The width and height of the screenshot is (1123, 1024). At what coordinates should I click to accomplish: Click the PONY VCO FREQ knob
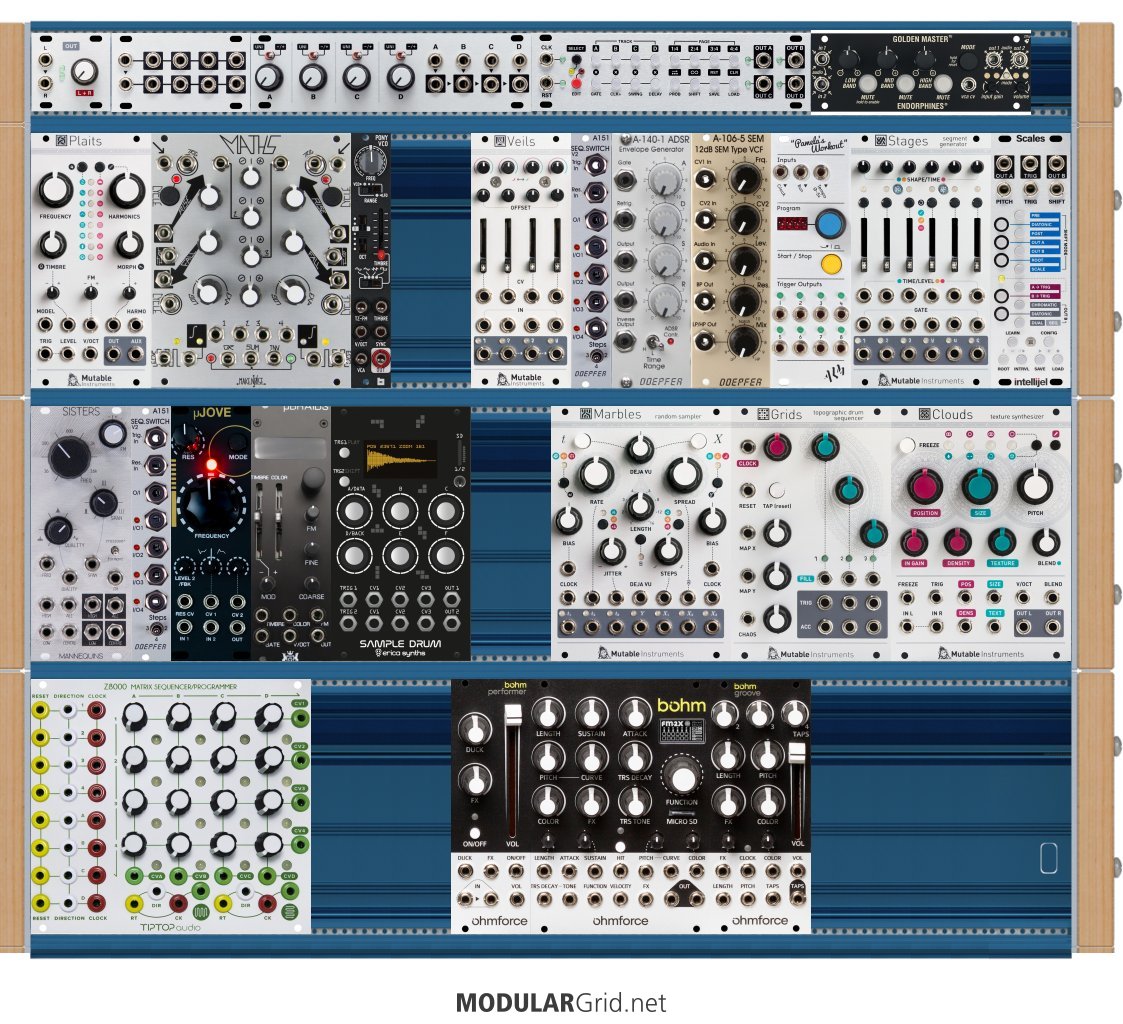click(x=370, y=160)
